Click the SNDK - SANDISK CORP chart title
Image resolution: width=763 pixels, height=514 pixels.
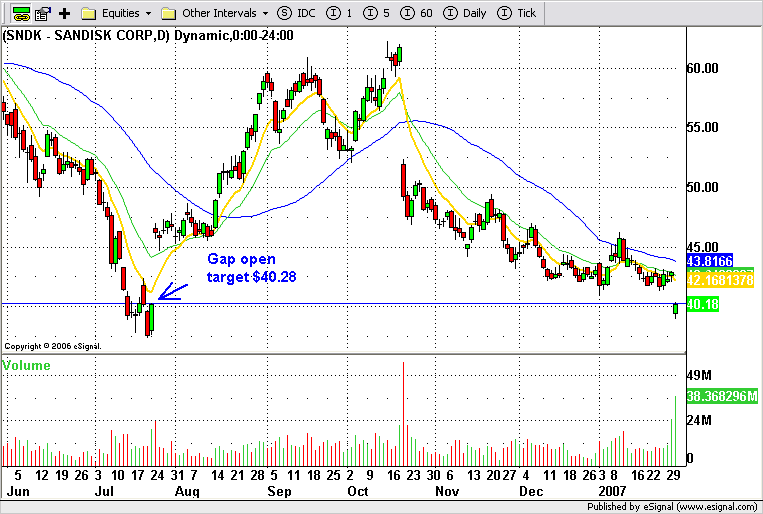148,36
